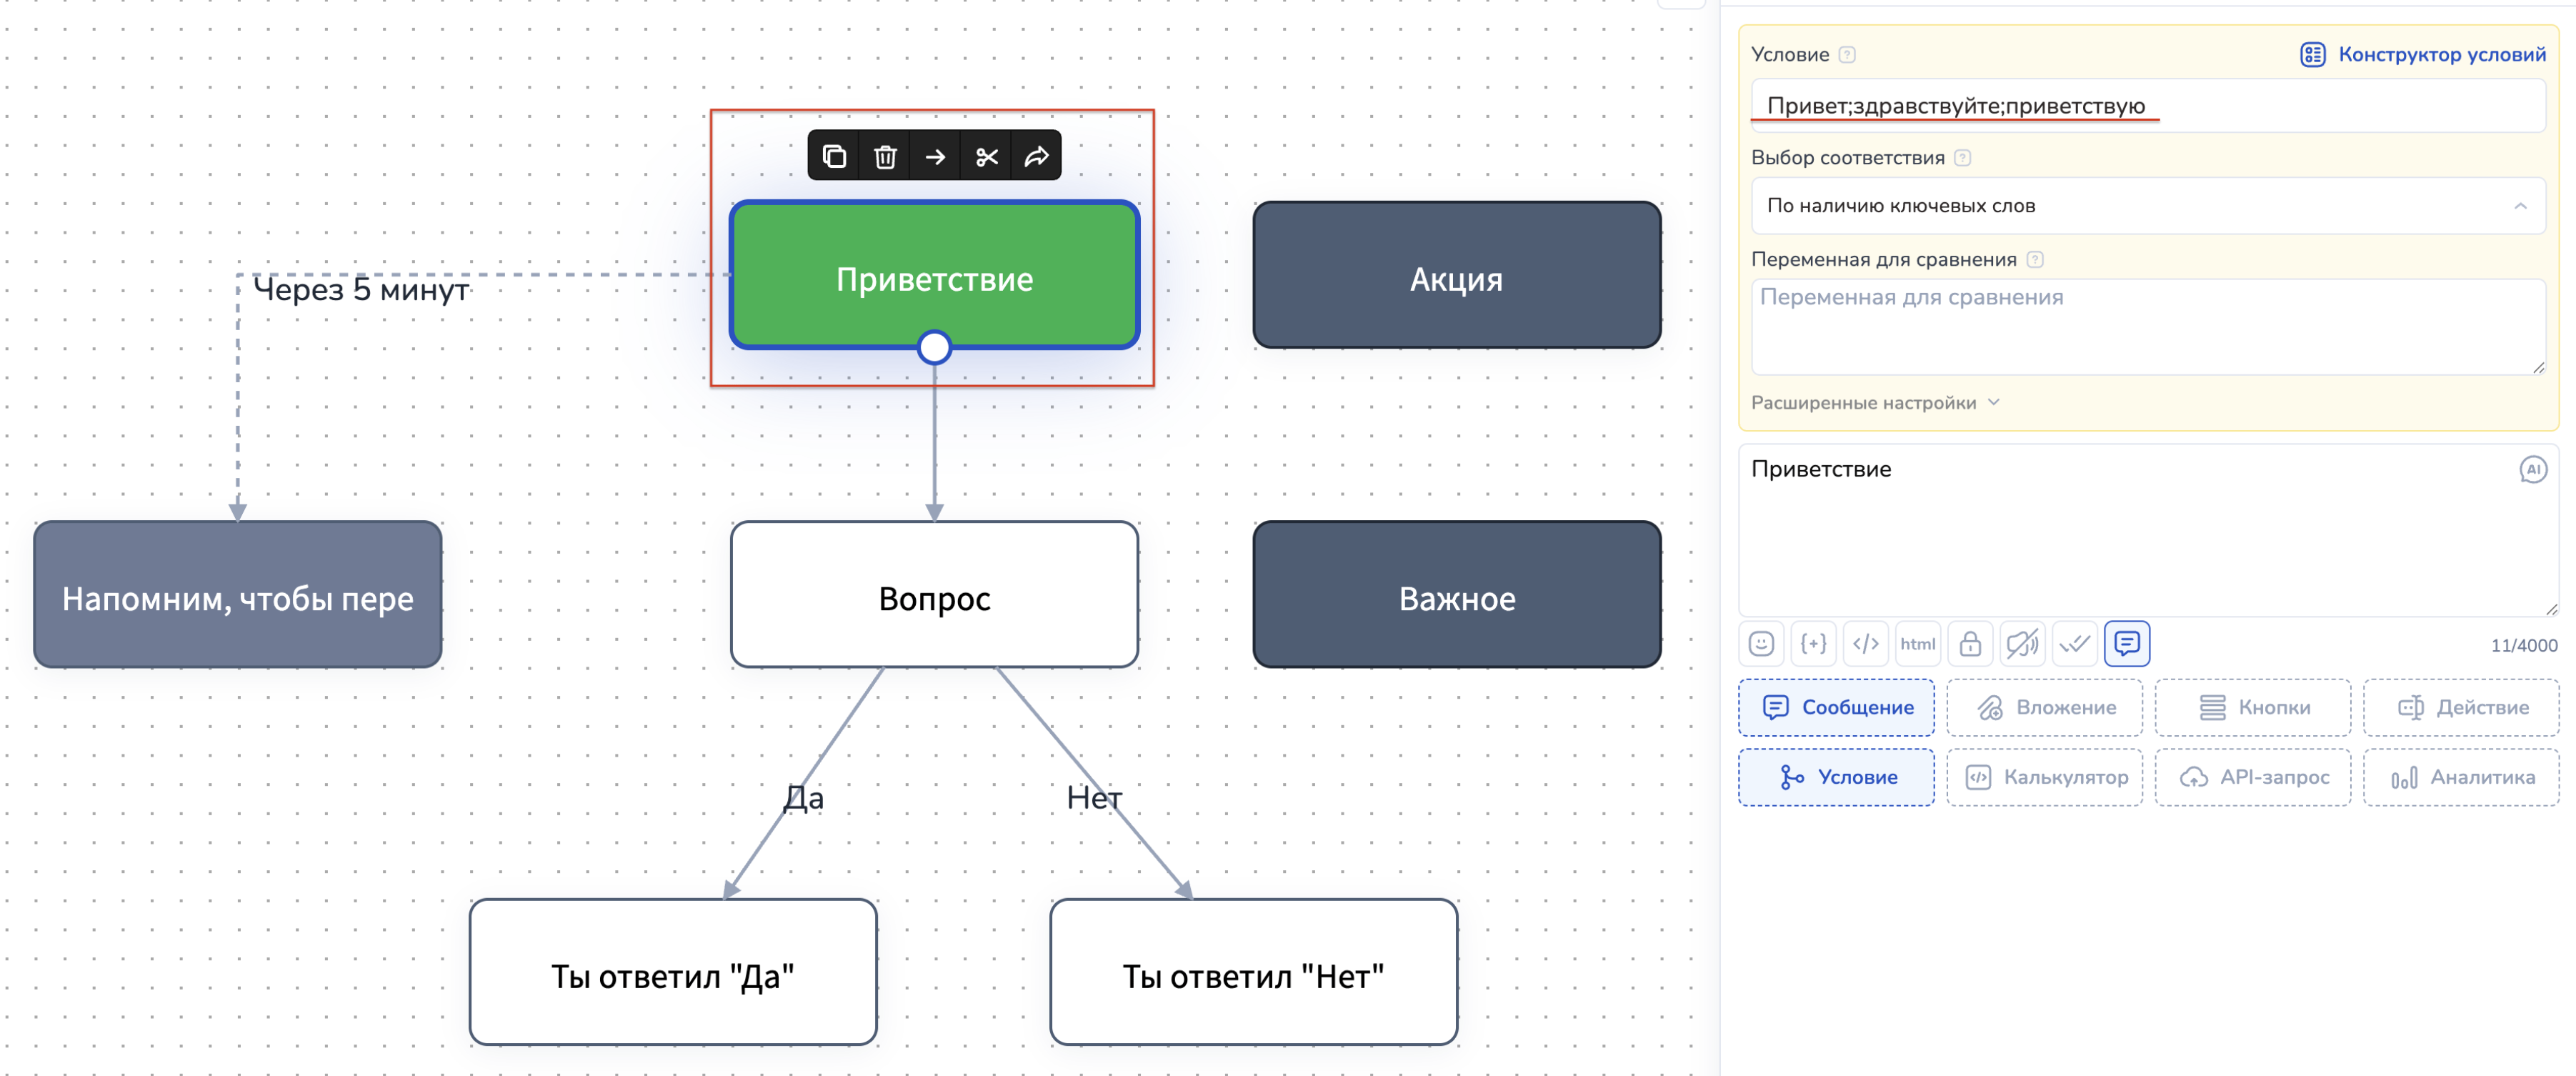Select the Вложение component tab
Image resolution: width=2576 pixels, height=1076 pixels.
point(2045,708)
